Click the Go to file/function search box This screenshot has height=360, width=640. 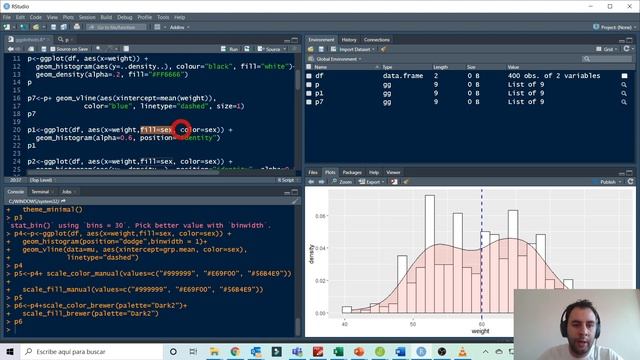click(116, 27)
